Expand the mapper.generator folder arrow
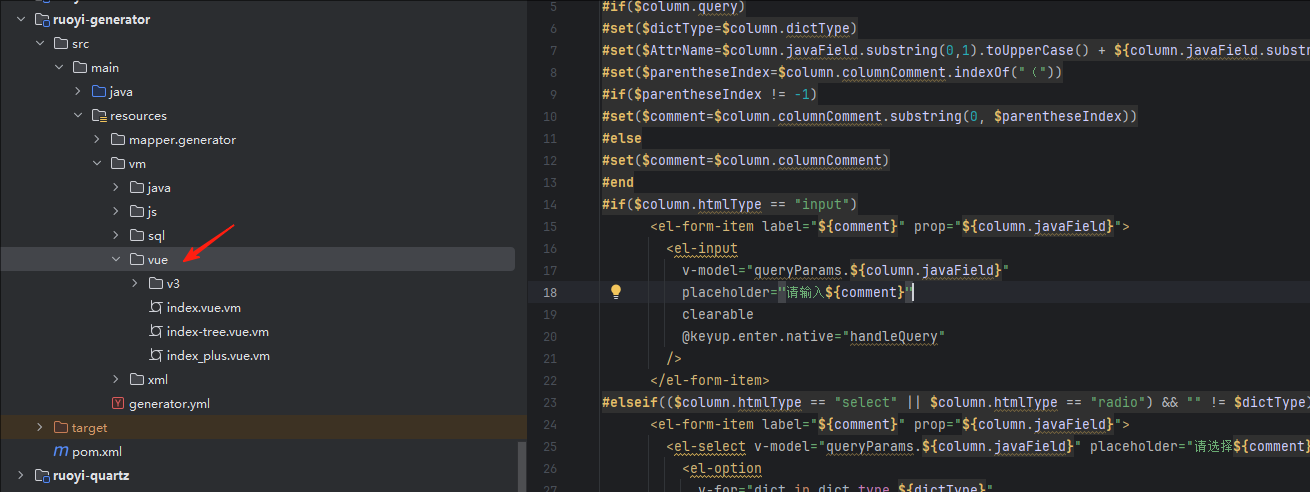 pos(97,140)
